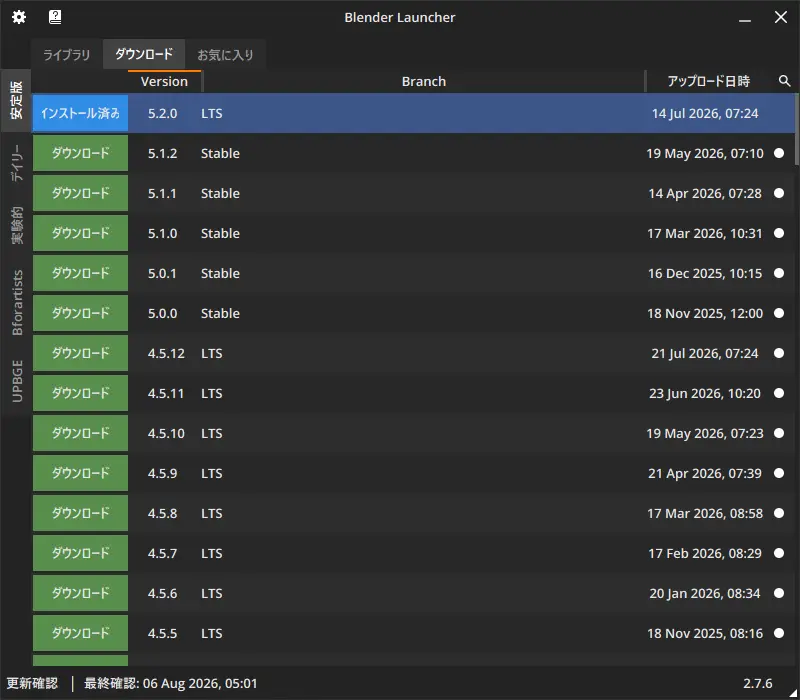Click the search magnifier icon
800x700 pixels.
(x=784, y=81)
